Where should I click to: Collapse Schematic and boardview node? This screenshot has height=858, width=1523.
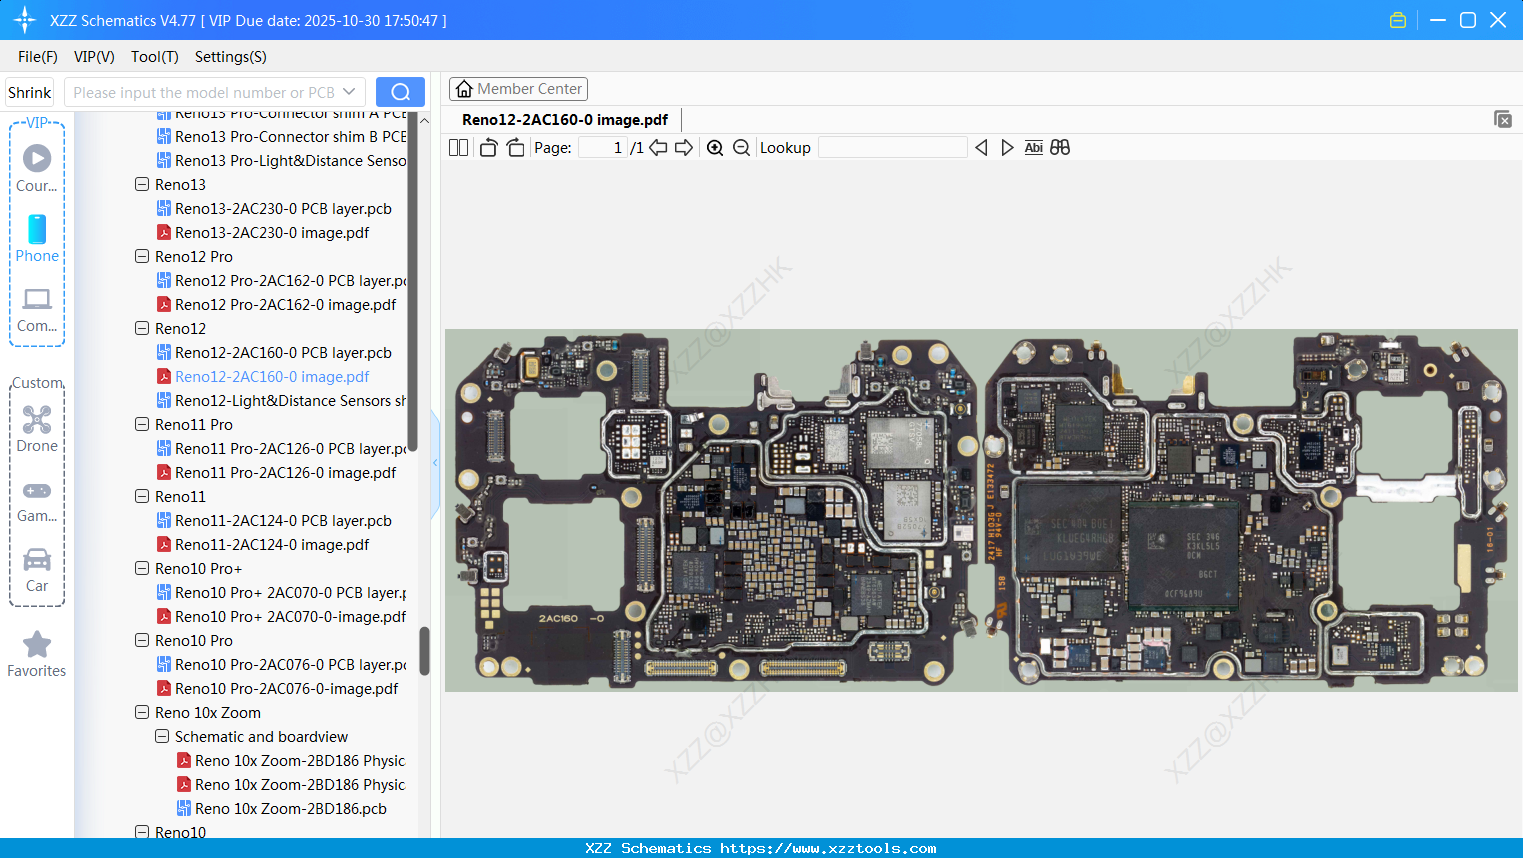tap(162, 736)
